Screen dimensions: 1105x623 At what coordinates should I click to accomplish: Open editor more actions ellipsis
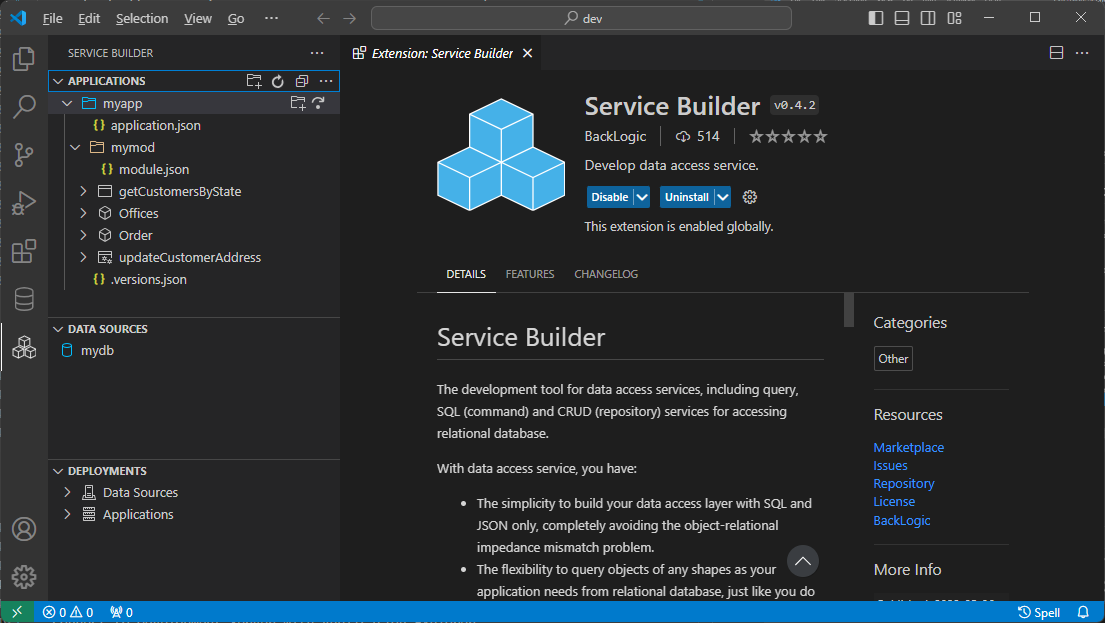(x=1082, y=53)
